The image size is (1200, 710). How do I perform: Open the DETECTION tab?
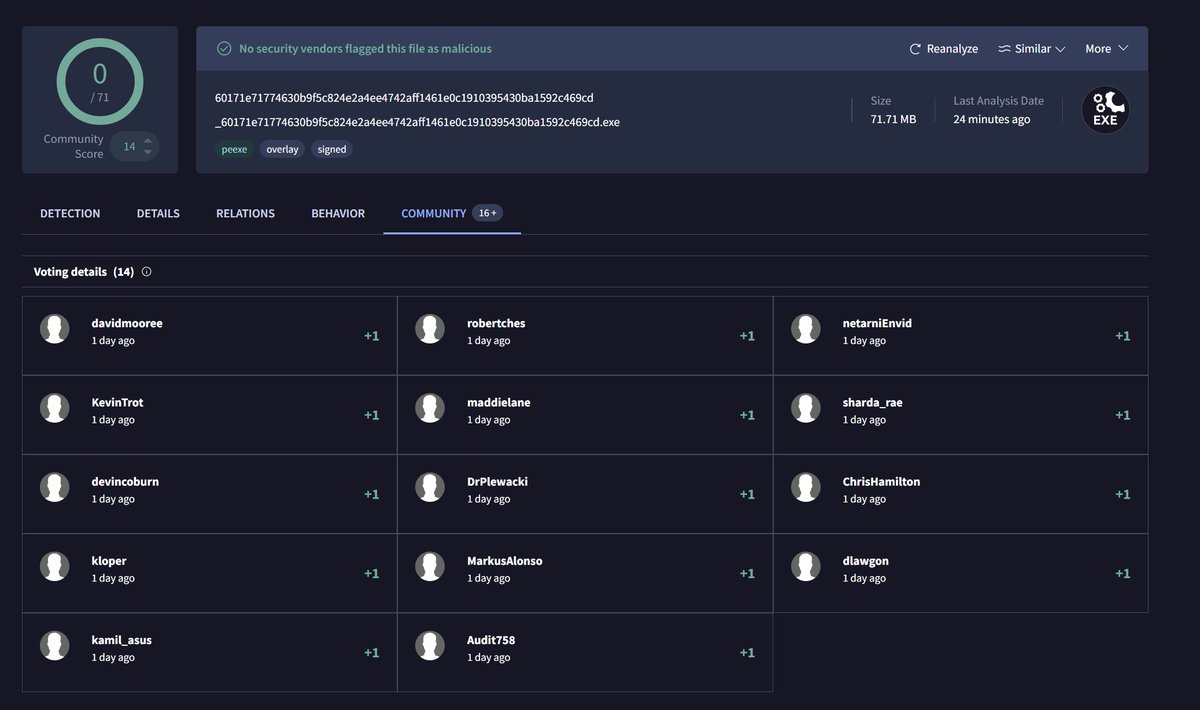70,213
